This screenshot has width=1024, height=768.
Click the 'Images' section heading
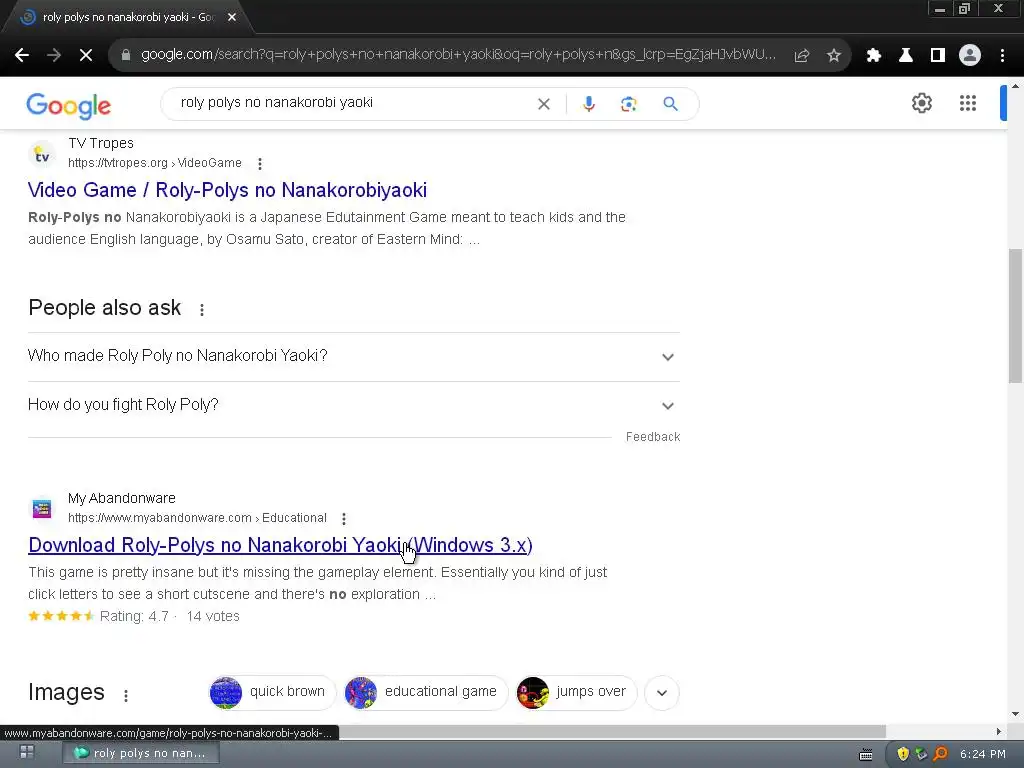click(66, 692)
